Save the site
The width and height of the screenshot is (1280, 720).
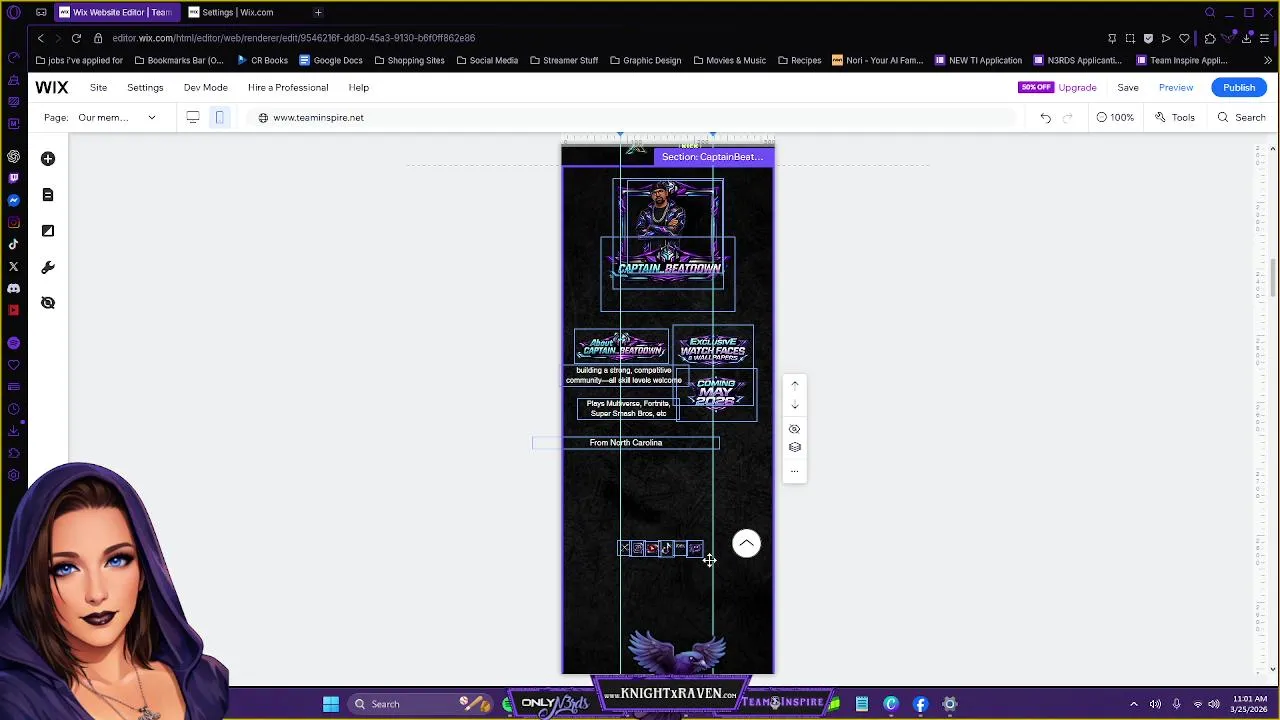pyautogui.click(x=1128, y=88)
